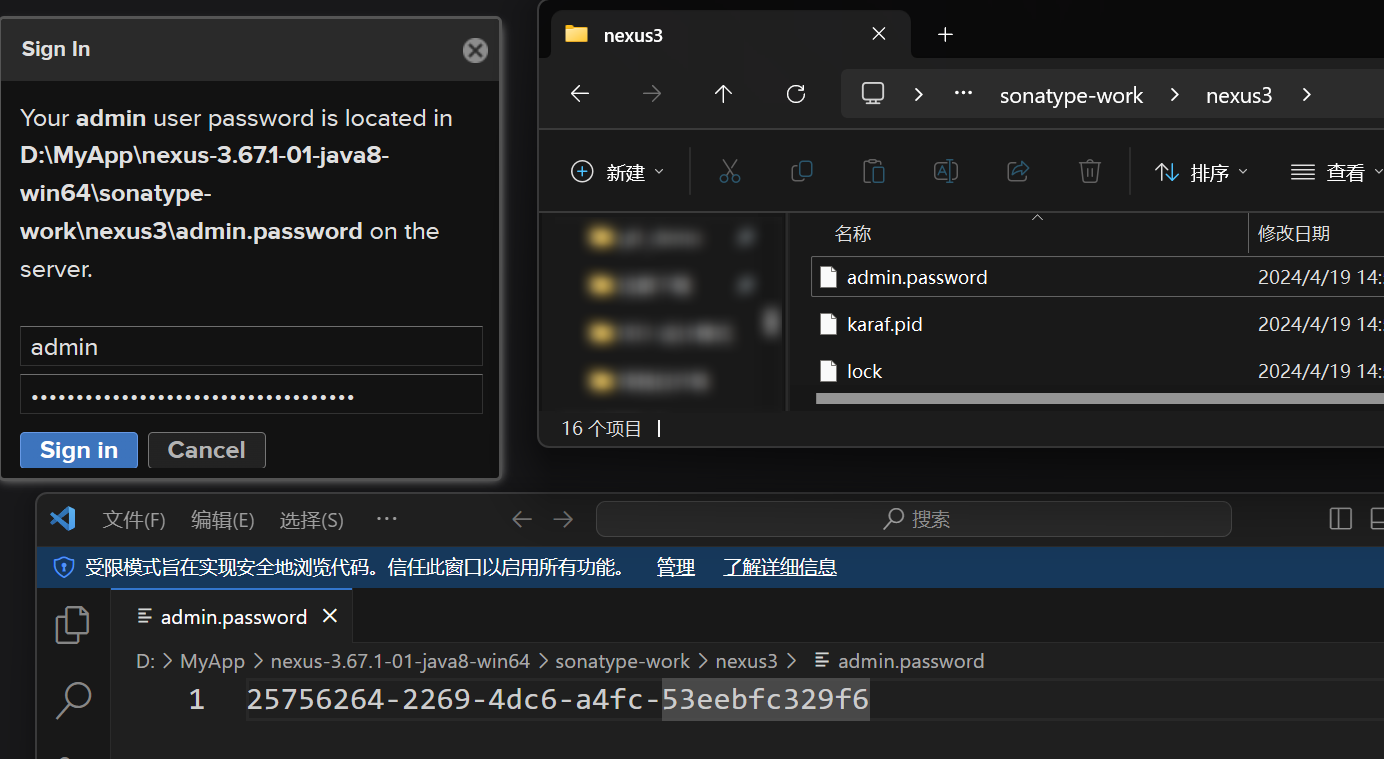Click the Paste clipboard icon
The image size is (1384, 759).
click(873, 172)
